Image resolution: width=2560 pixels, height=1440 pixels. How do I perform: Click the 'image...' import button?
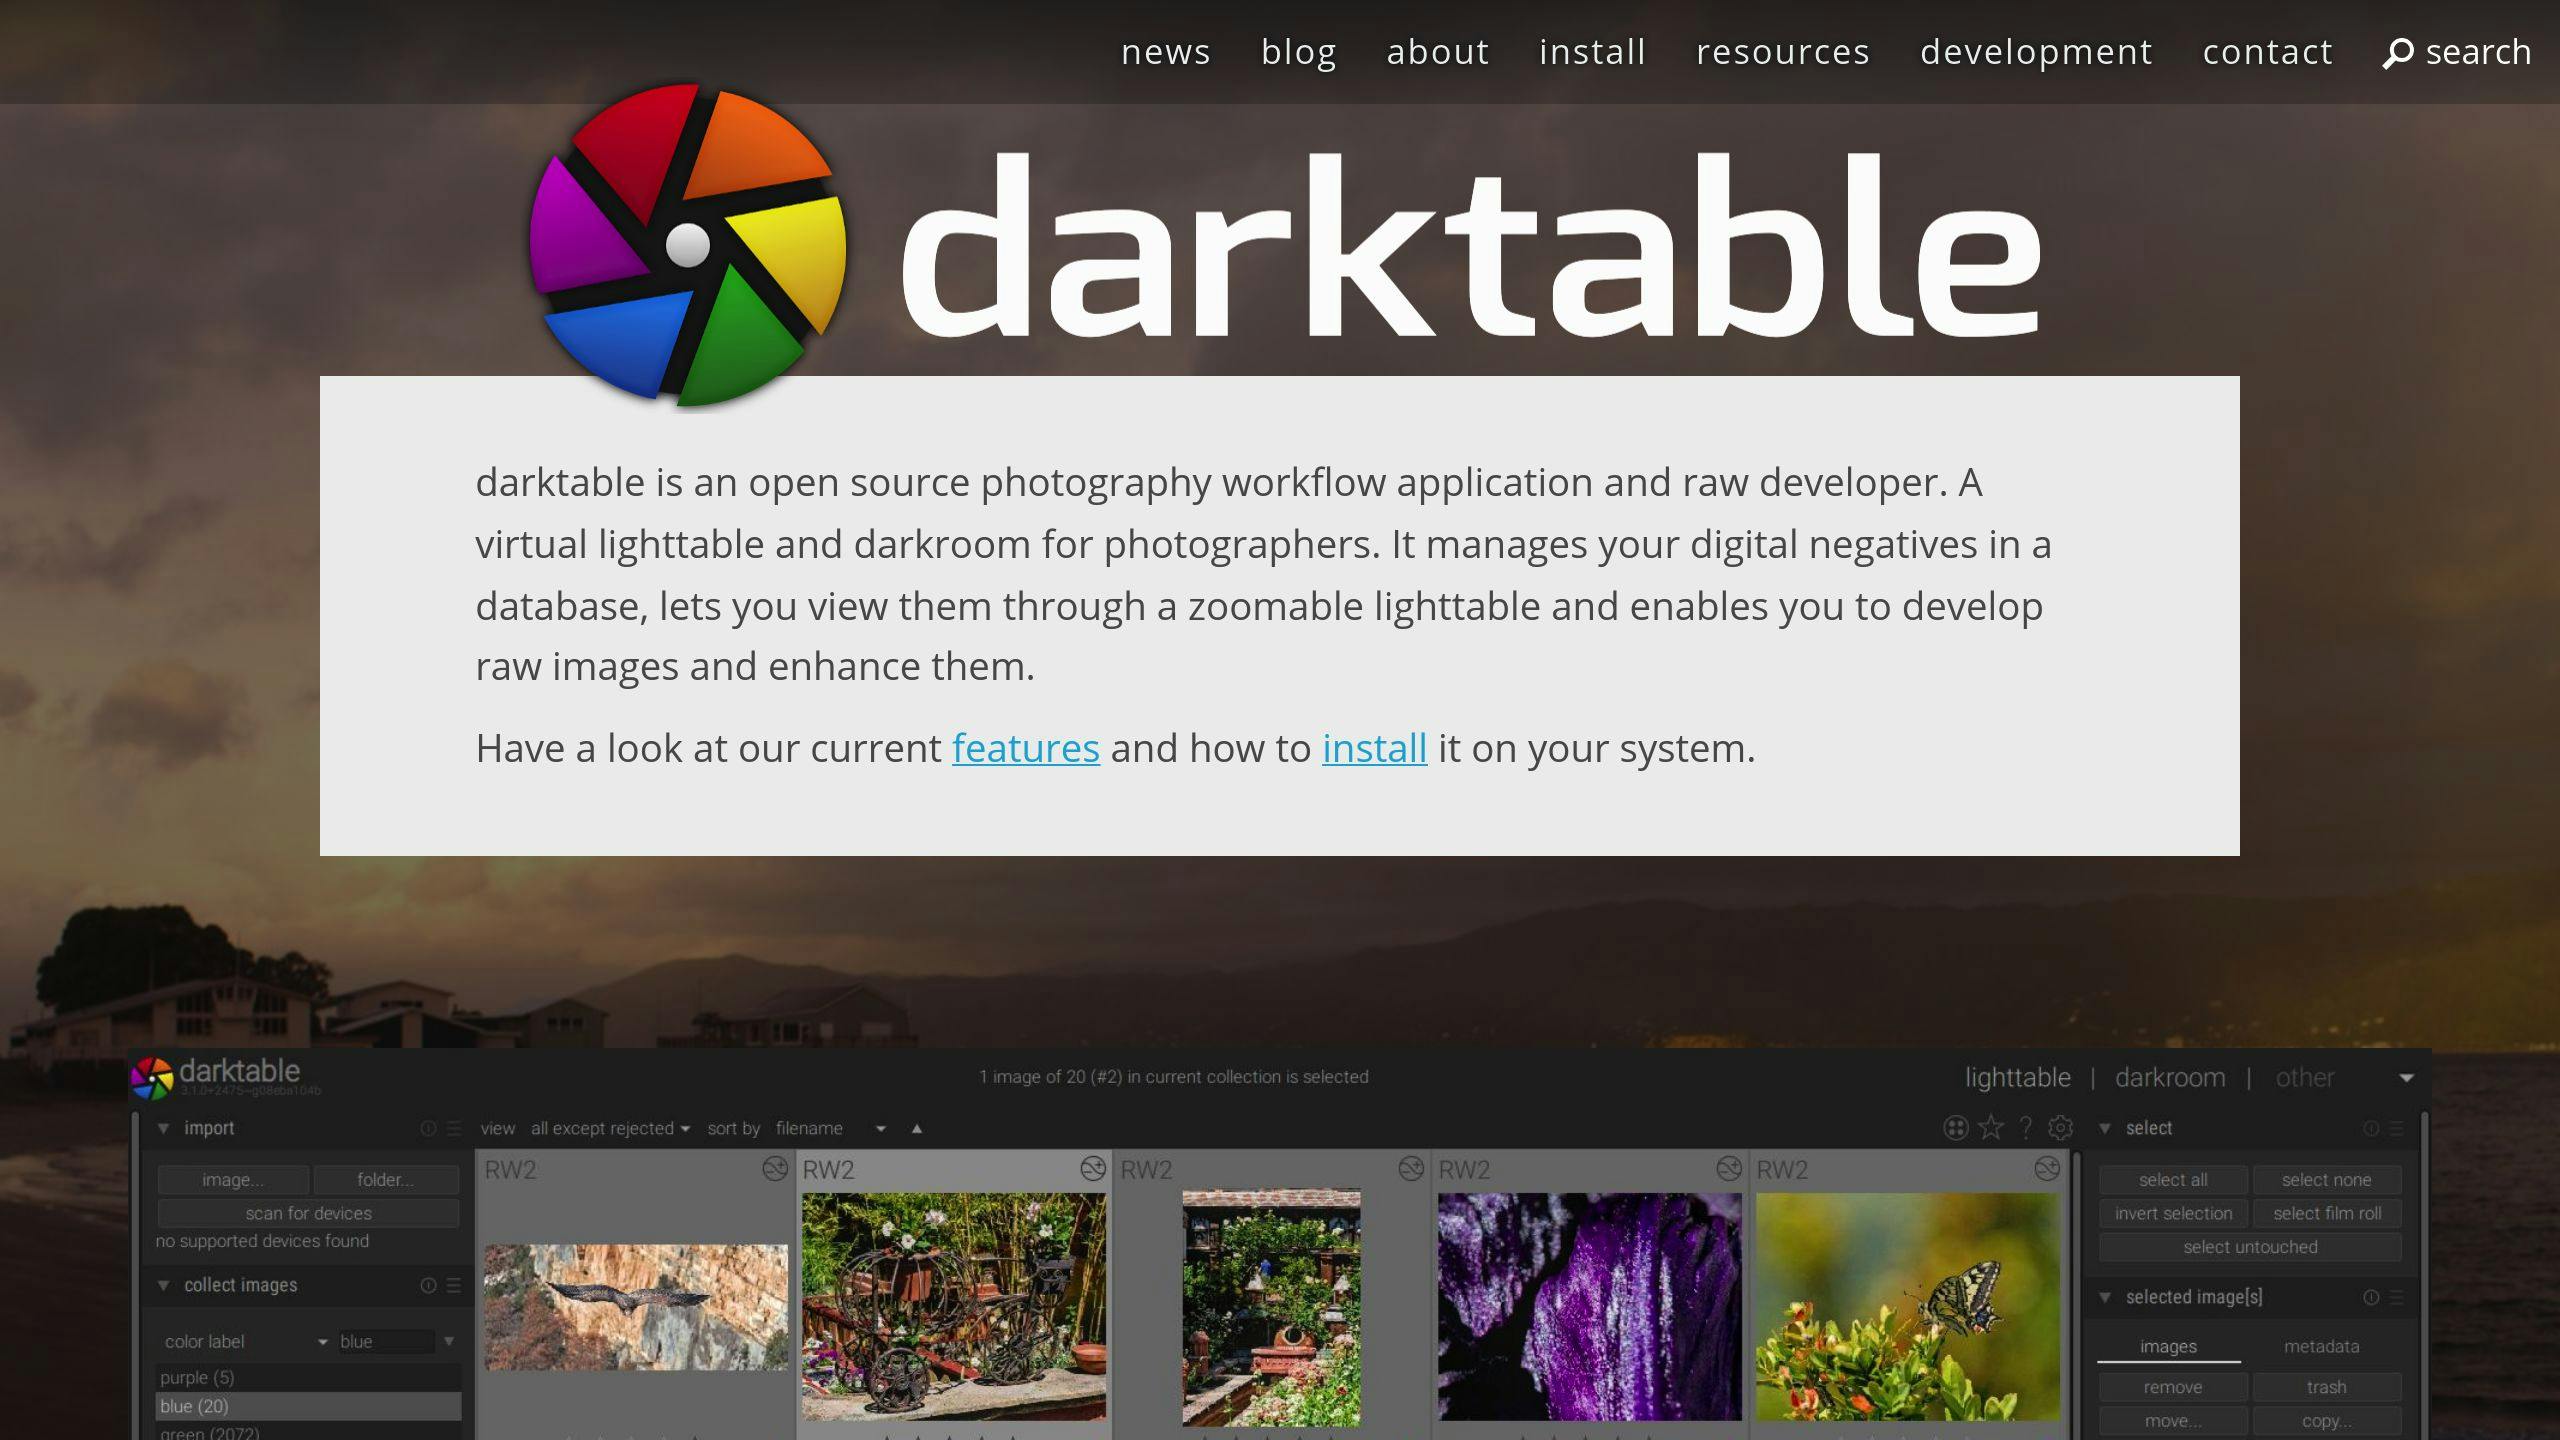(233, 1180)
